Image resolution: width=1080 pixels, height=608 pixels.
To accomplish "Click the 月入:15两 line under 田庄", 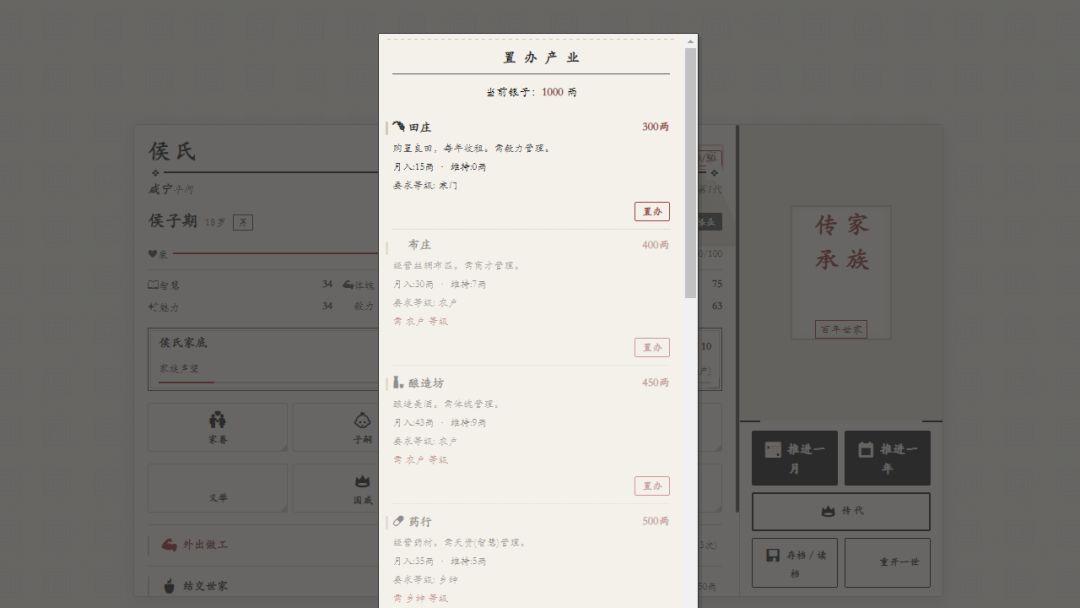I will click(439, 167).
